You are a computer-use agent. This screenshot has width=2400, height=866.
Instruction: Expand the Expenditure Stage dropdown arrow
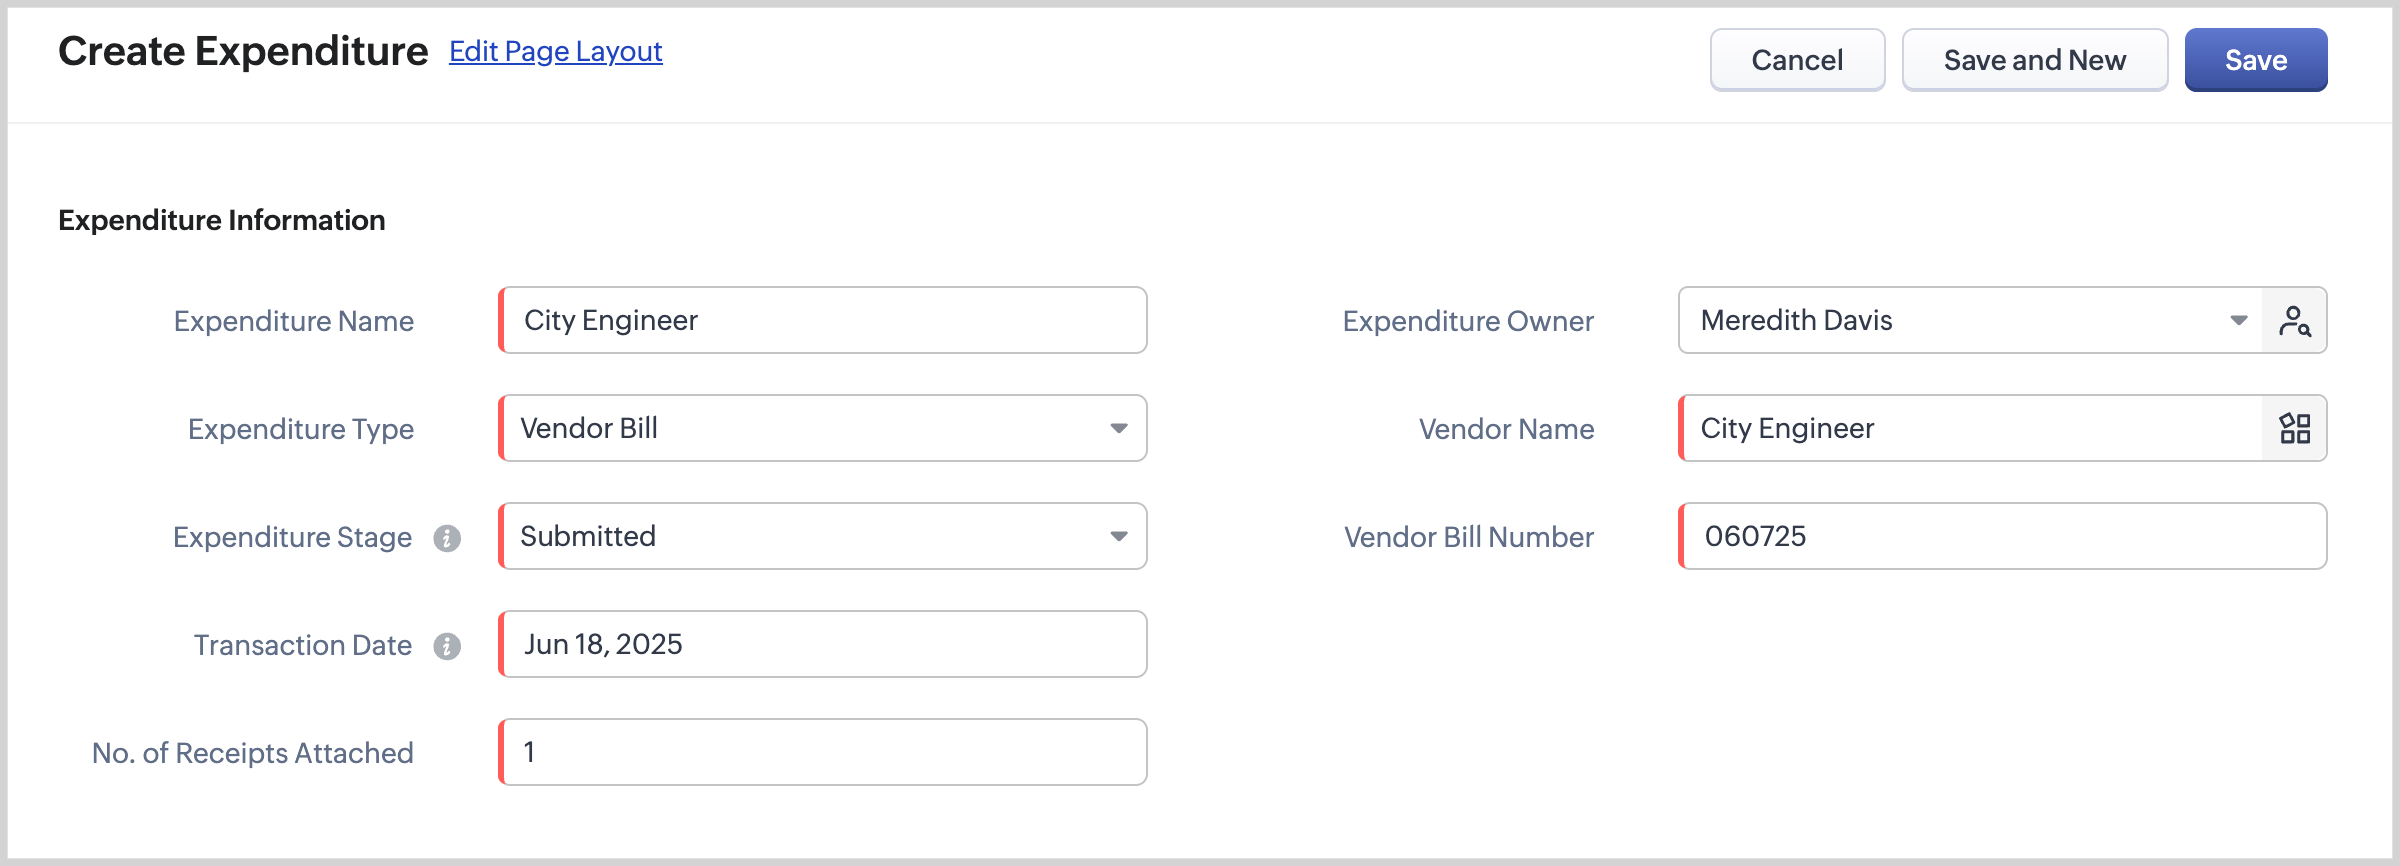(1118, 537)
